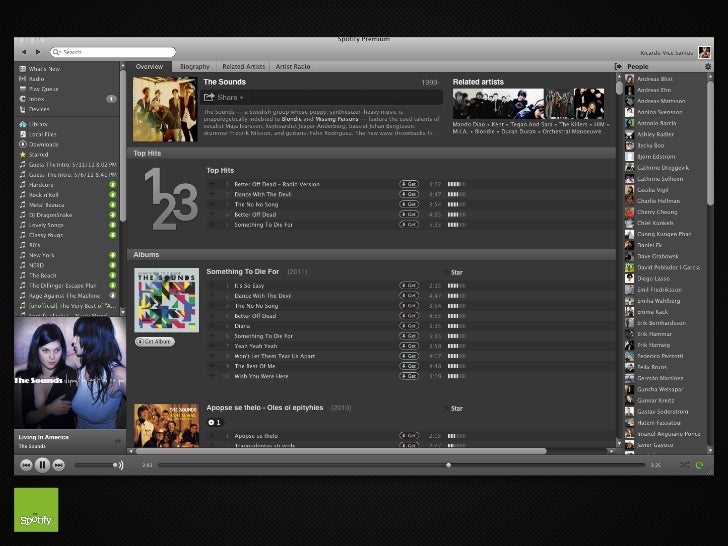Open People panel settings gear
Image resolution: width=728 pixels, height=546 pixels.
(x=708, y=66)
